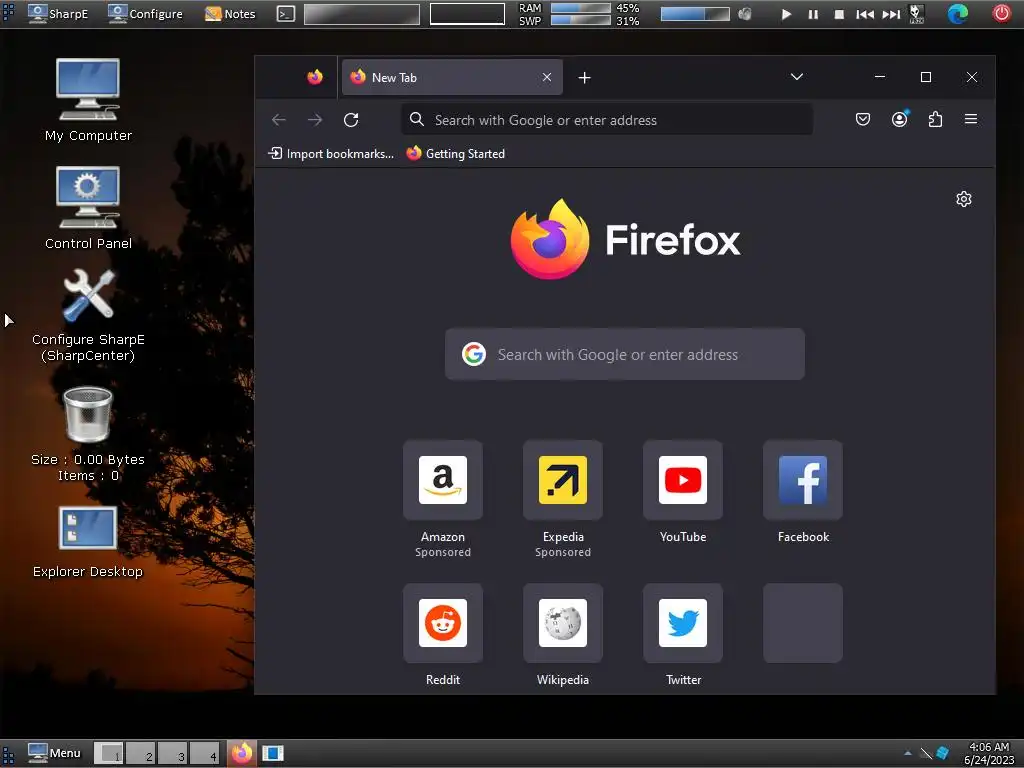Viewport: 1024px width, 768px height.
Task: Select Firefox task in bottom taskbar
Action: [x=242, y=753]
